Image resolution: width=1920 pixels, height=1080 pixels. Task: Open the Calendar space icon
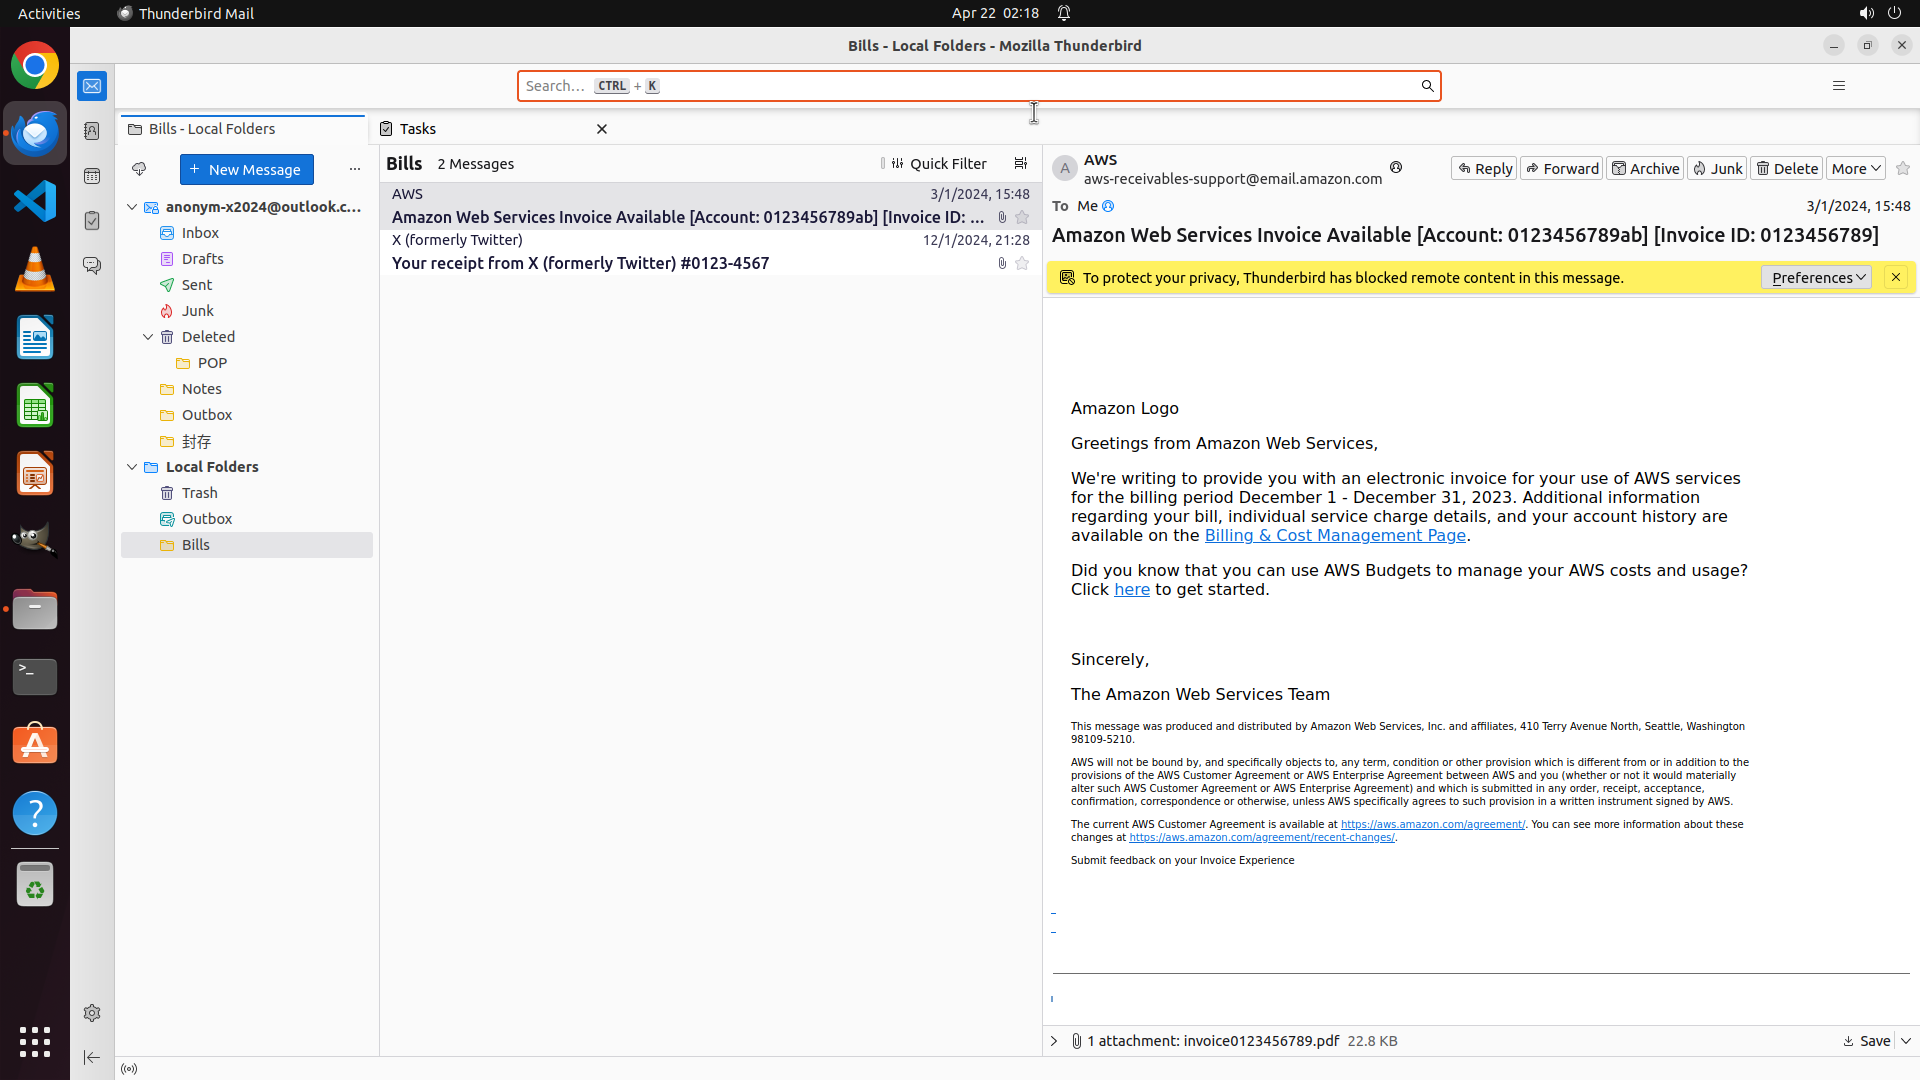click(x=92, y=176)
